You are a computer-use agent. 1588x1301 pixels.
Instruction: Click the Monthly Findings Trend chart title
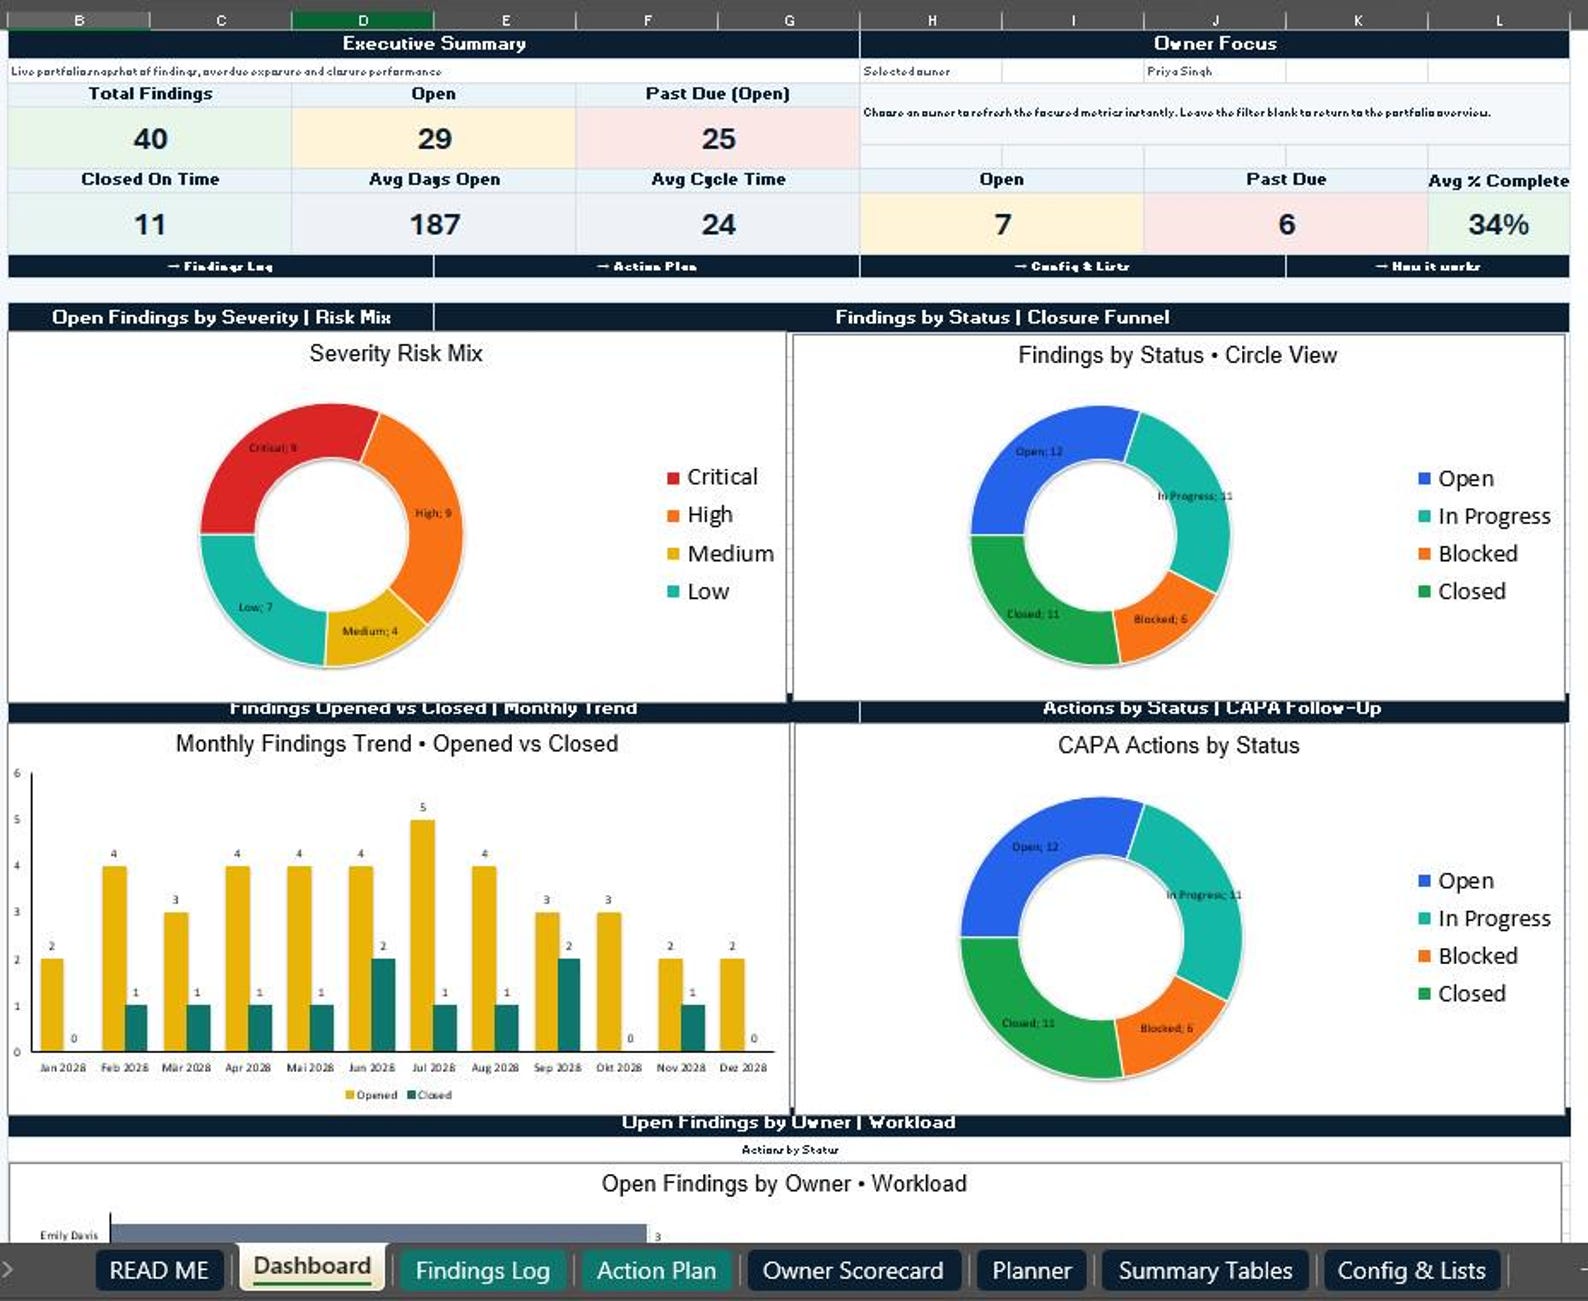point(397,744)
